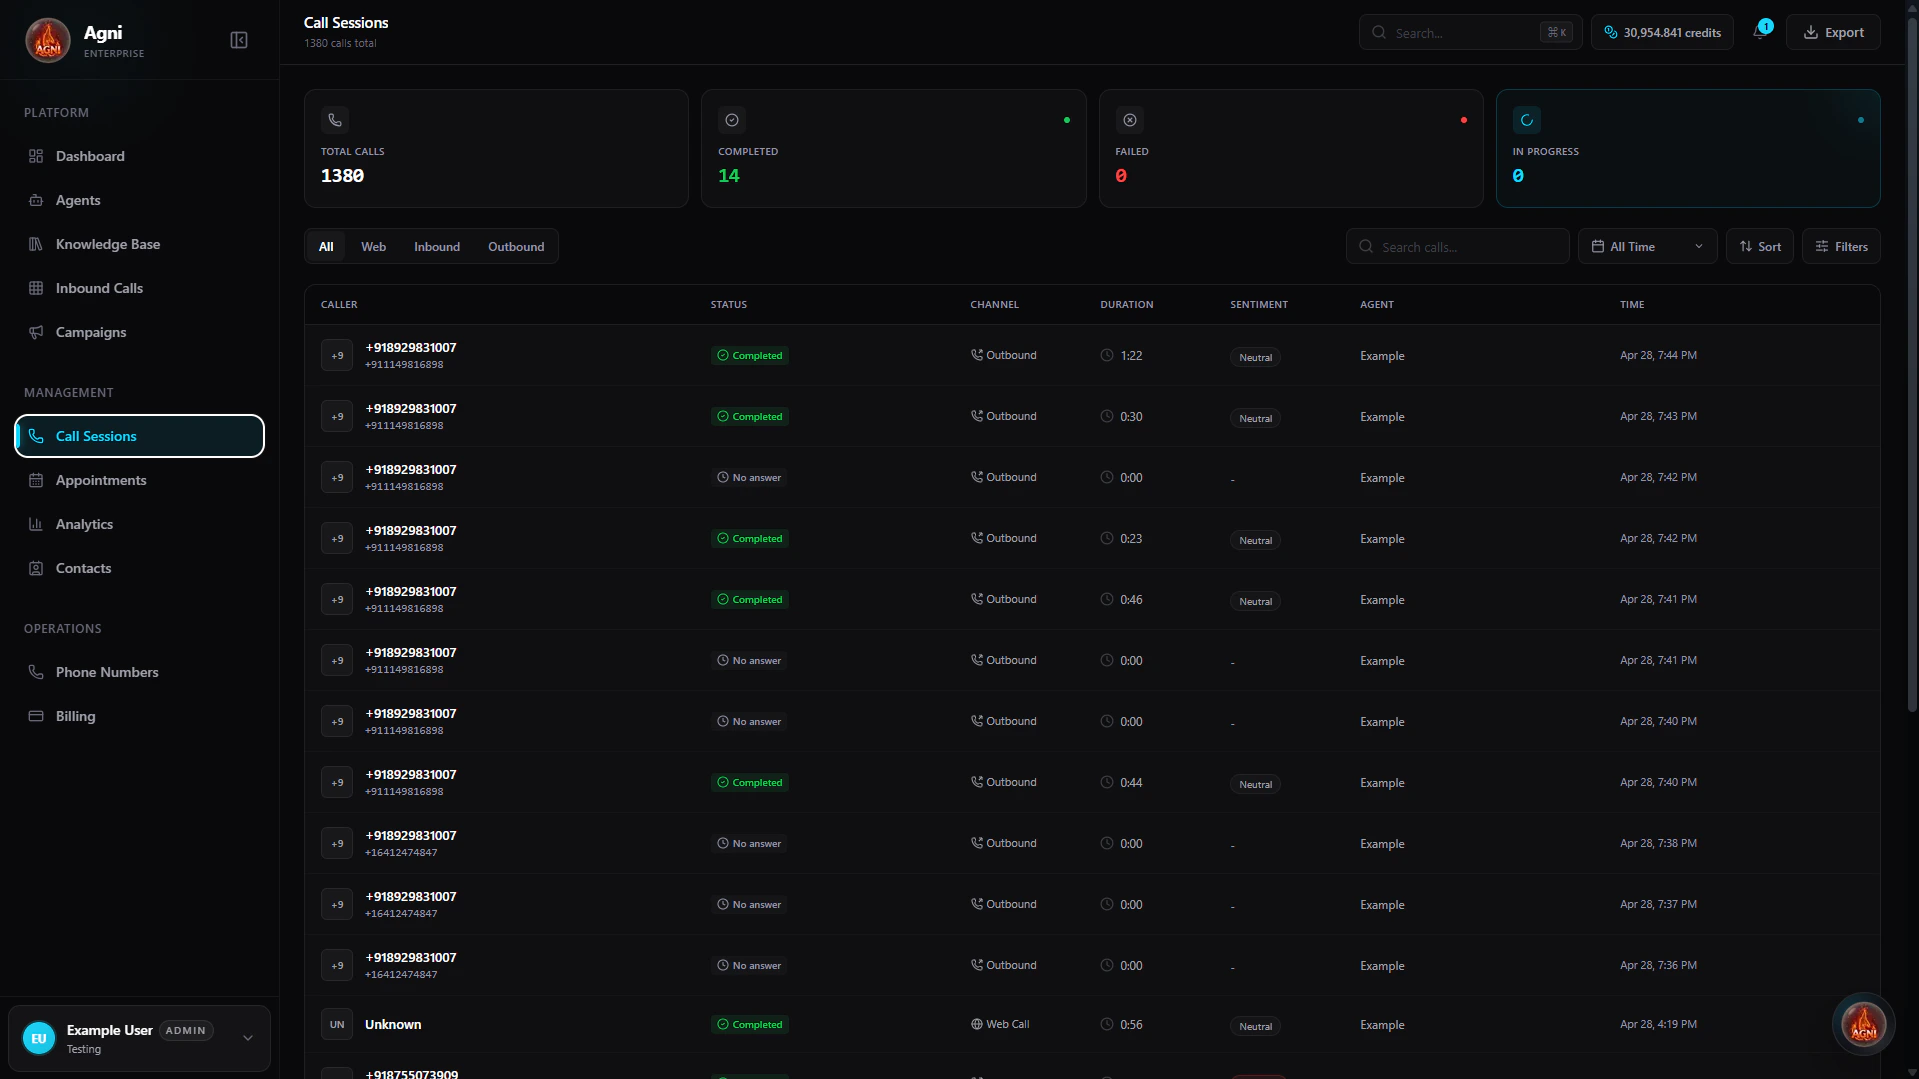1919x1079 pixels.
Task: Click the STATUS column header
Action: point(729,304)
